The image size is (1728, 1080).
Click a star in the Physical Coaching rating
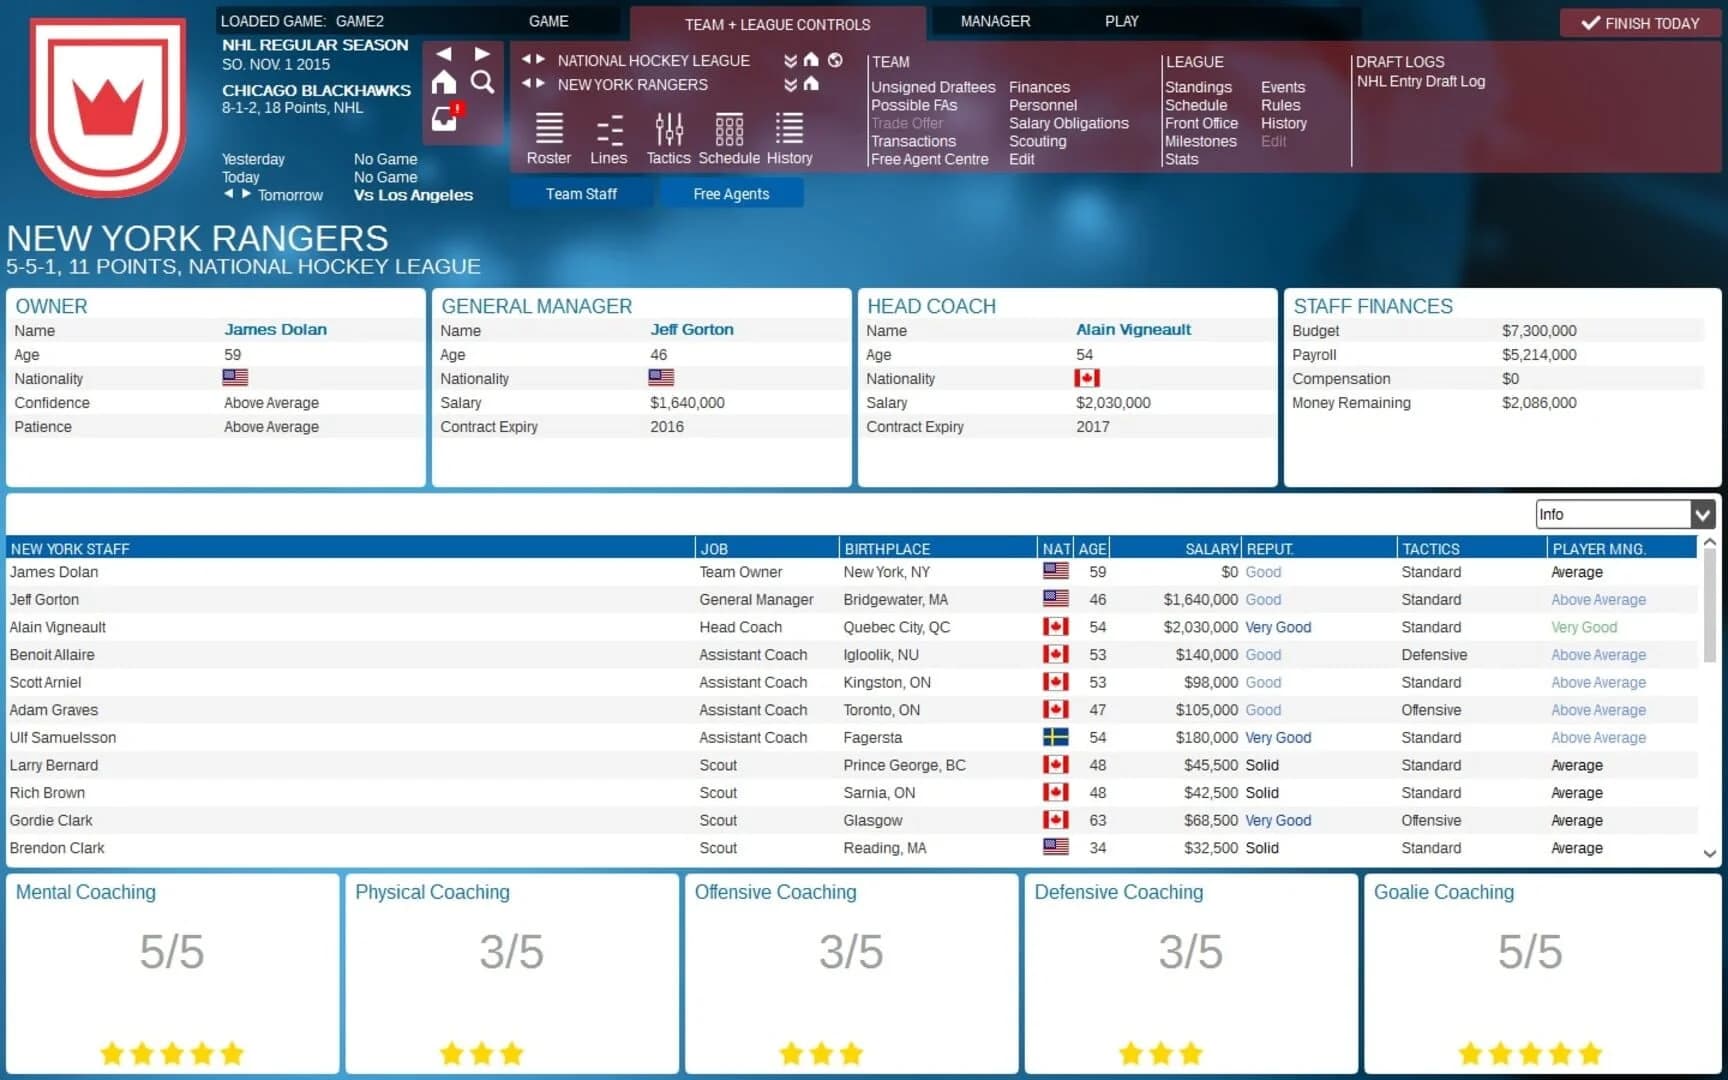pos(481,1053)
